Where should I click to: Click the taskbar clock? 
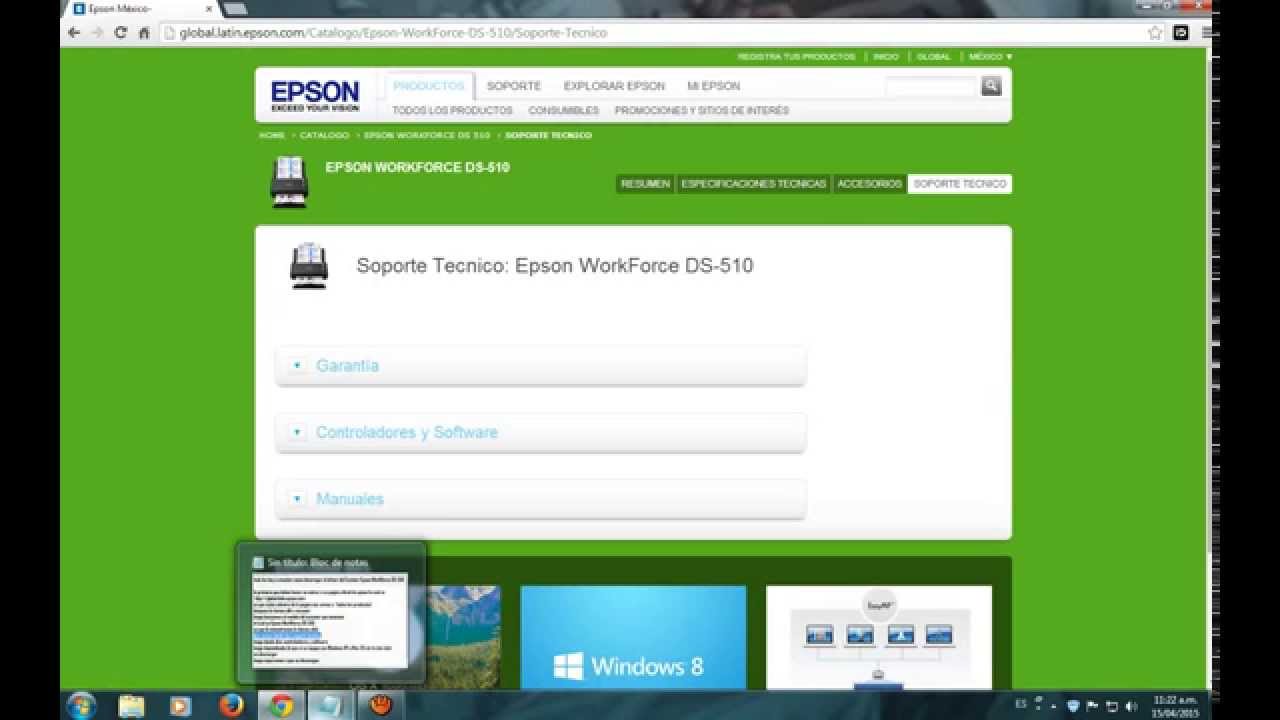(1175, 706)
